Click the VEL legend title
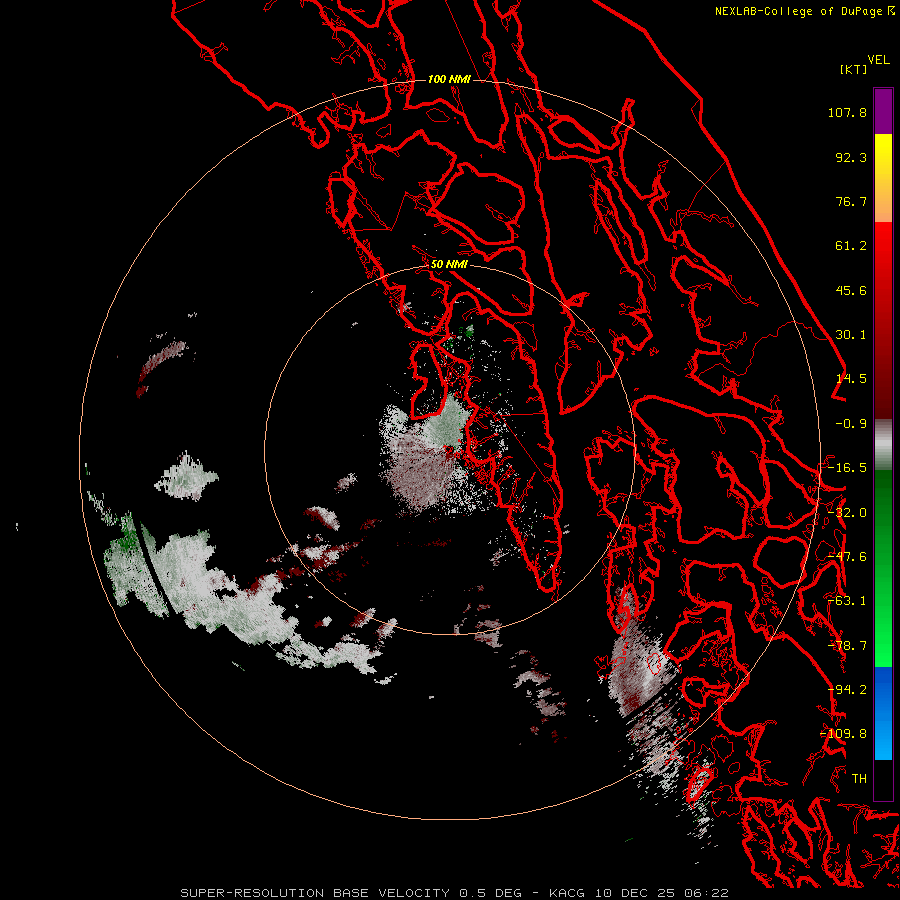900x900 pixels. click(x=879, y=60)
